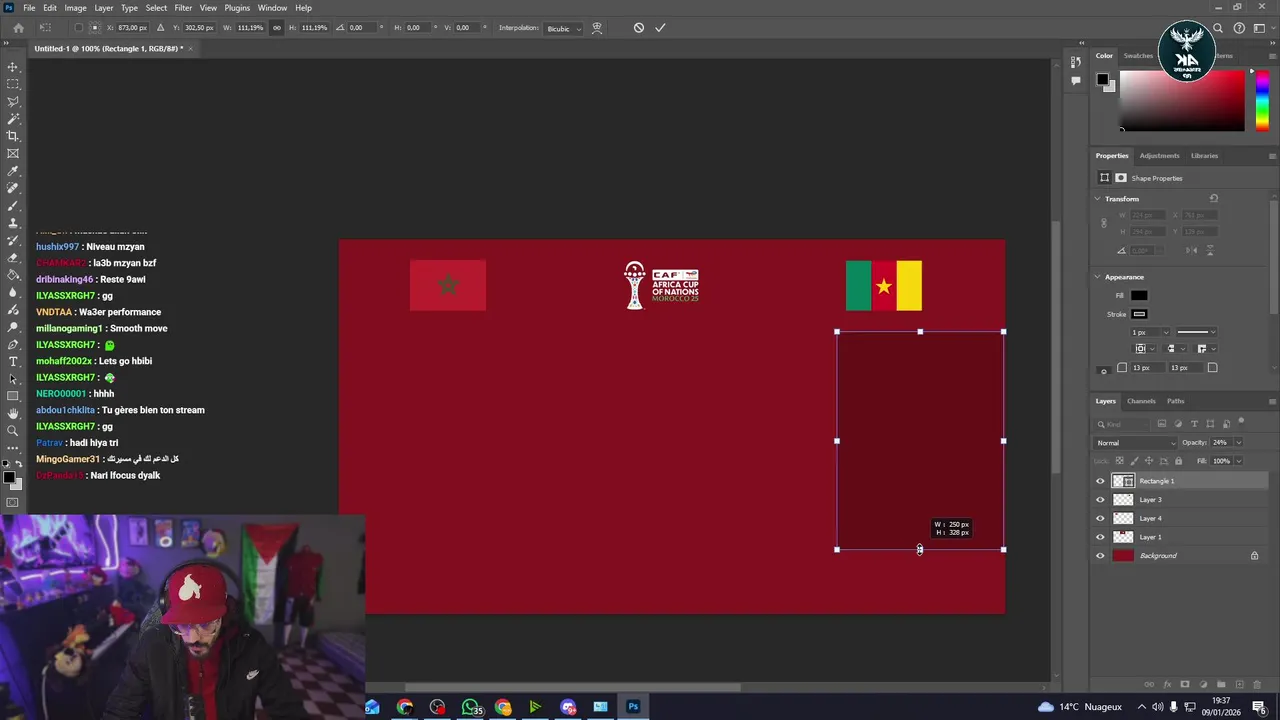Click the Stroke color swatch in Appearance

coord(1139,314)
